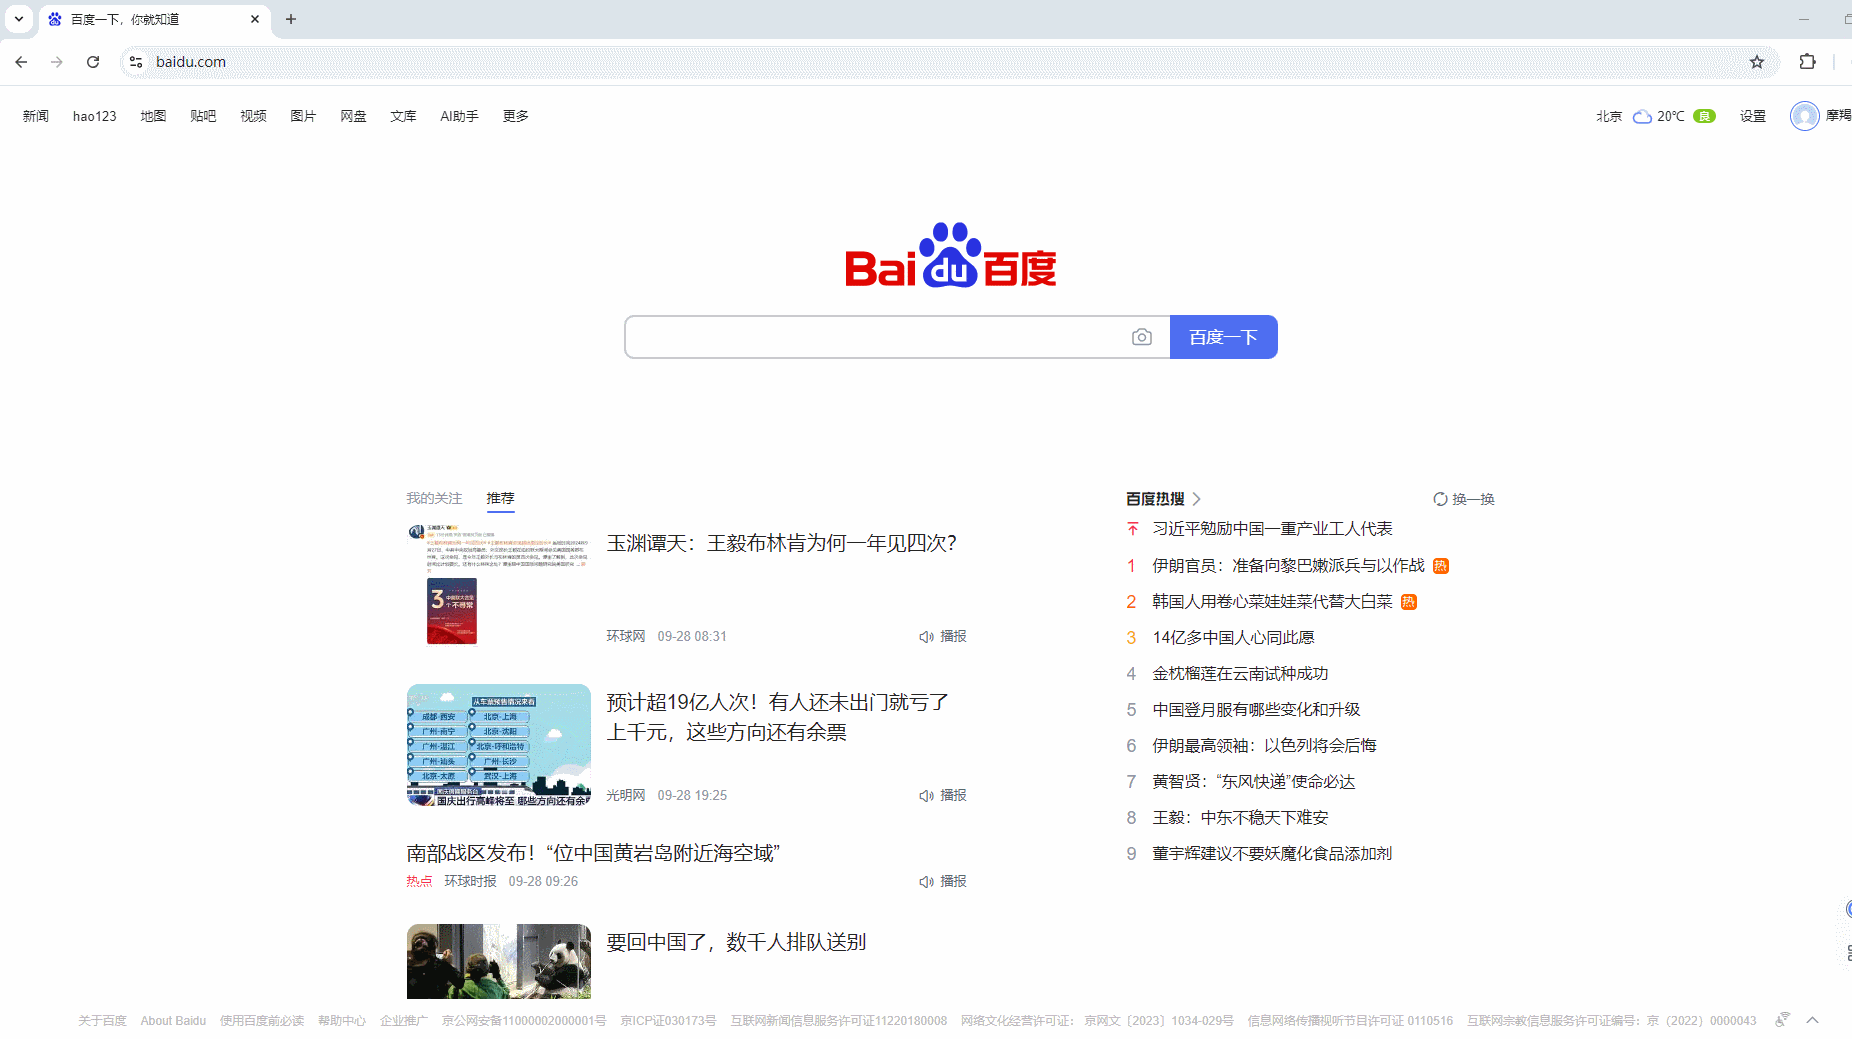Open article 要回中国了，数千人排队送别
Screen dimensions: 1852x1039
point(736,942)
